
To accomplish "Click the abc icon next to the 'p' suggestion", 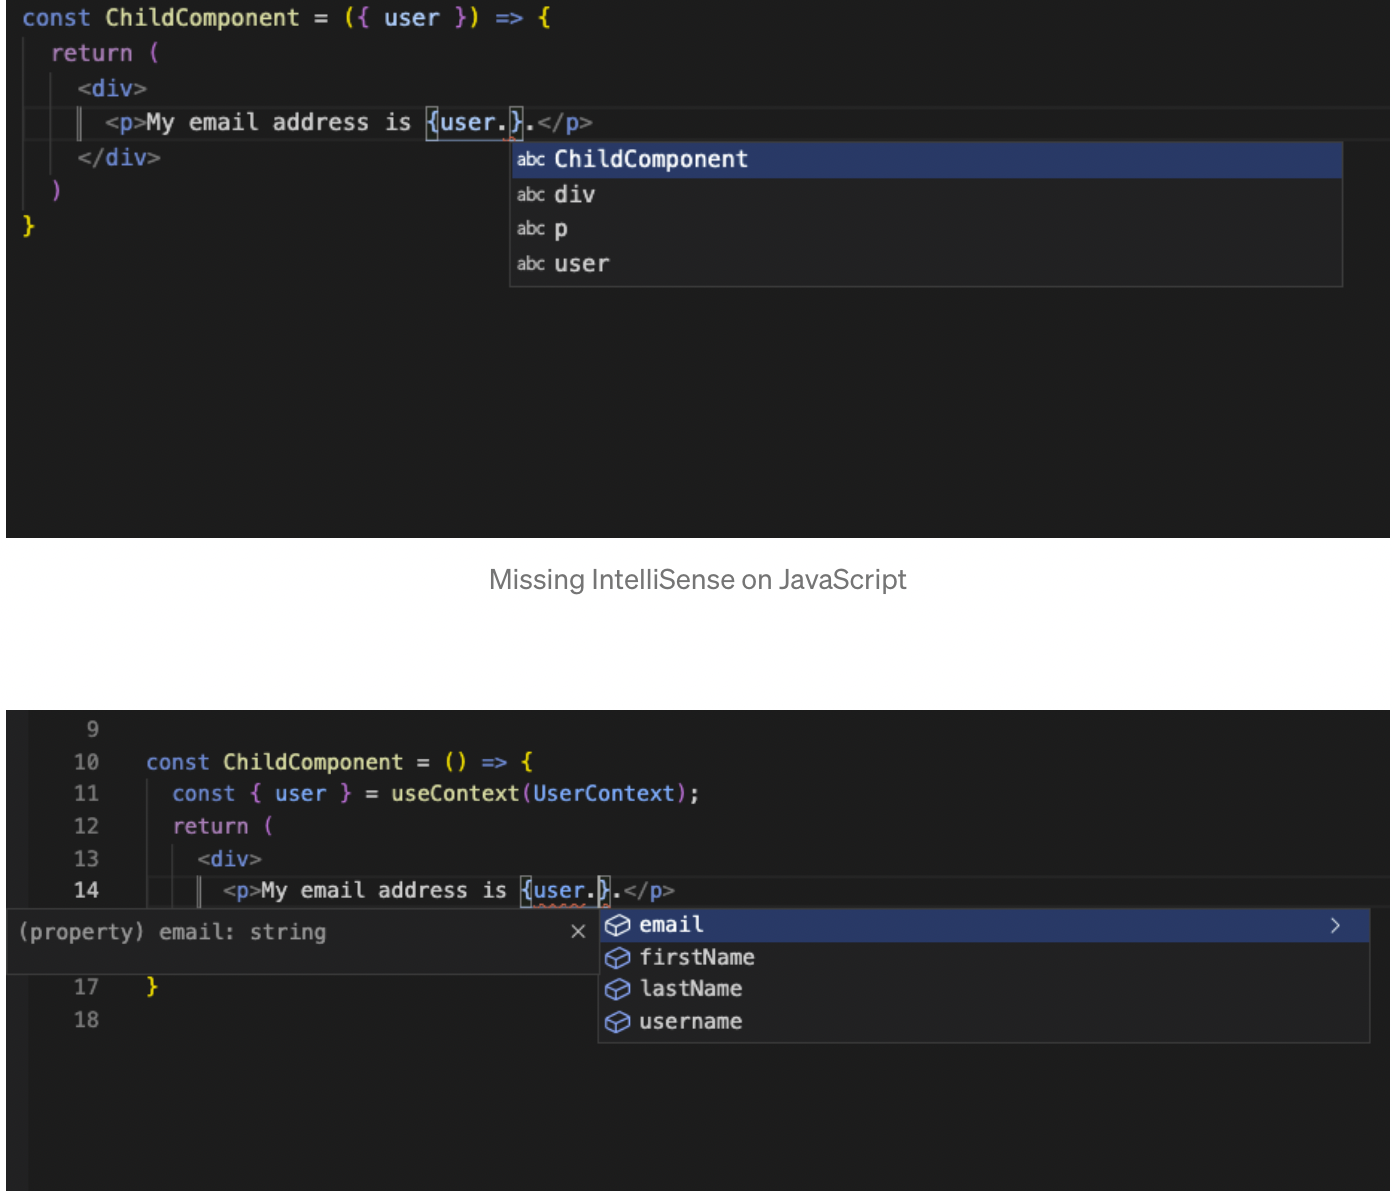I will (531, 229).
